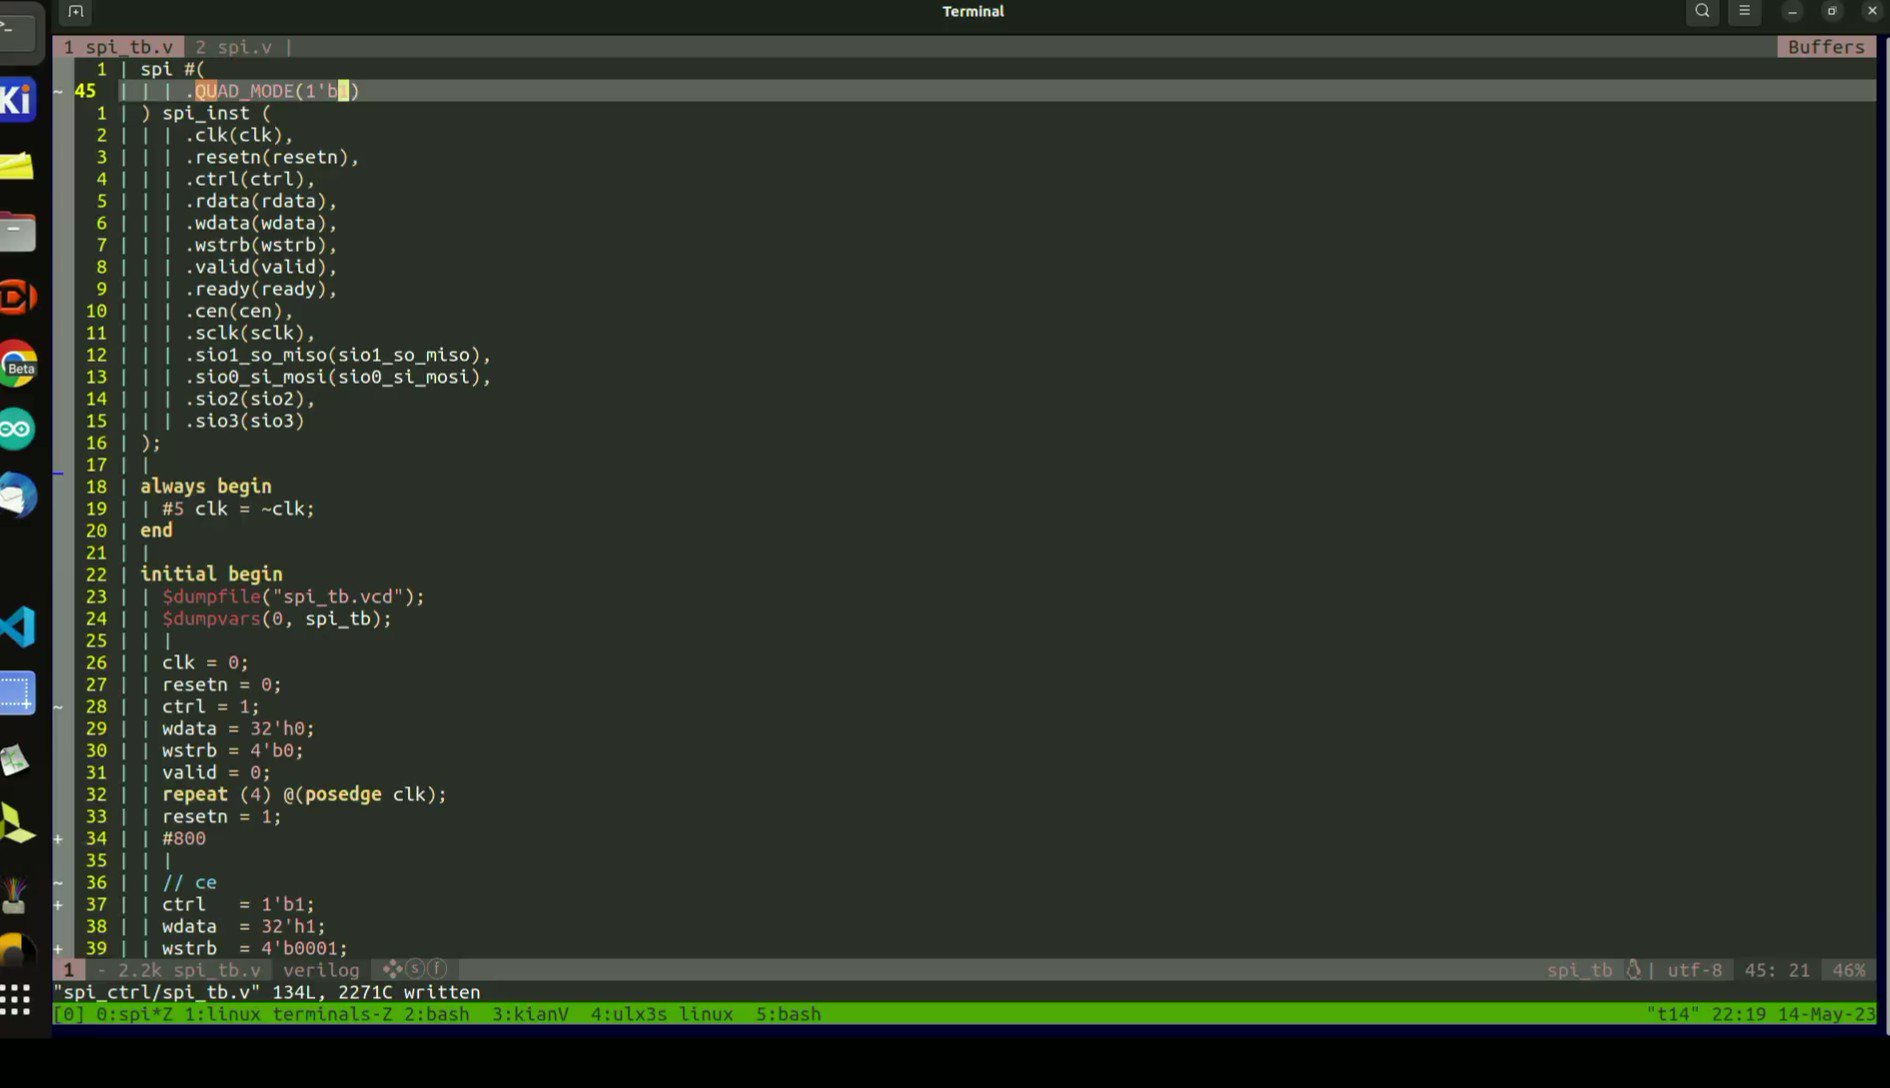Open the Files manager dock icon
1890x1088 pixels.
coord(17,232)
